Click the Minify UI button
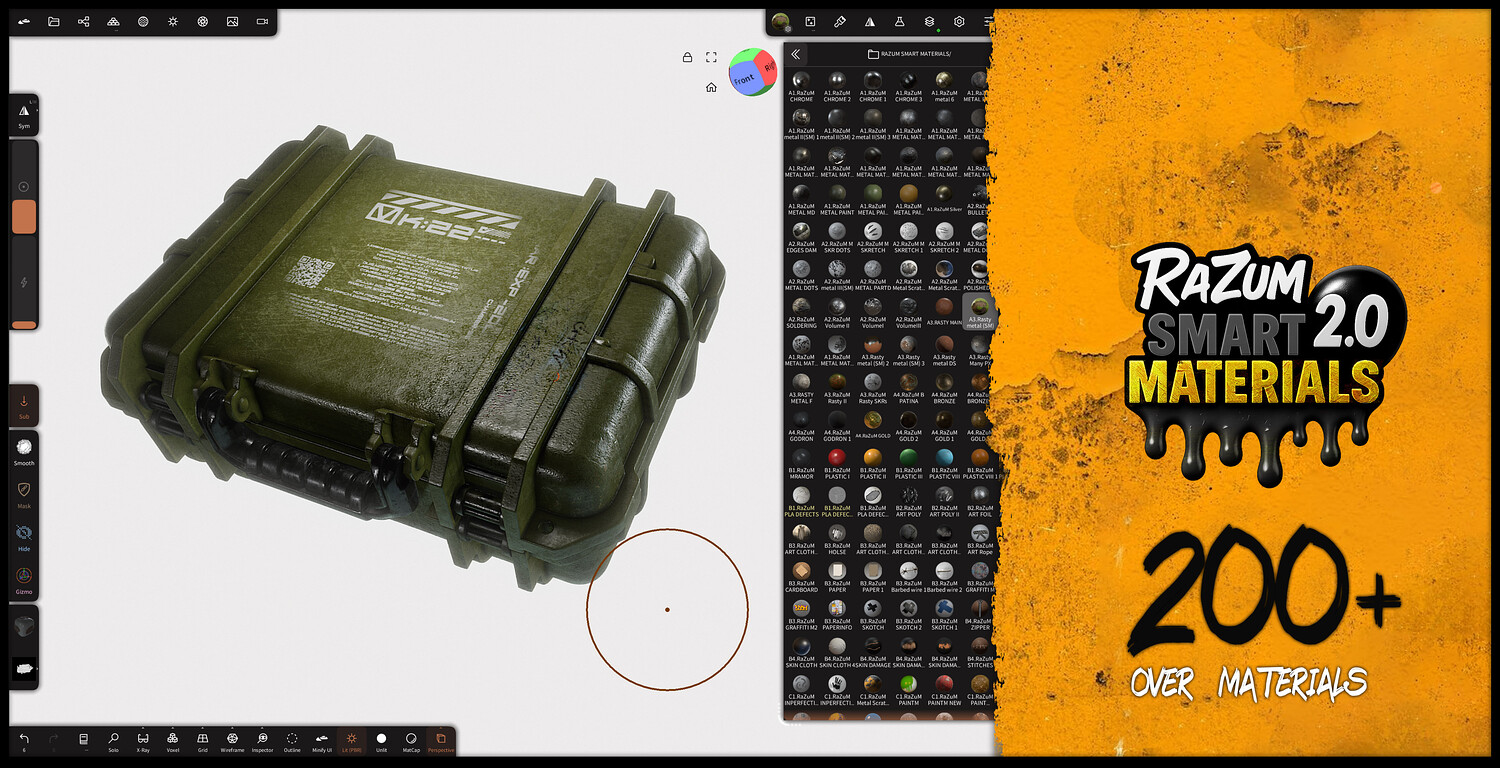 pos(322,740)
